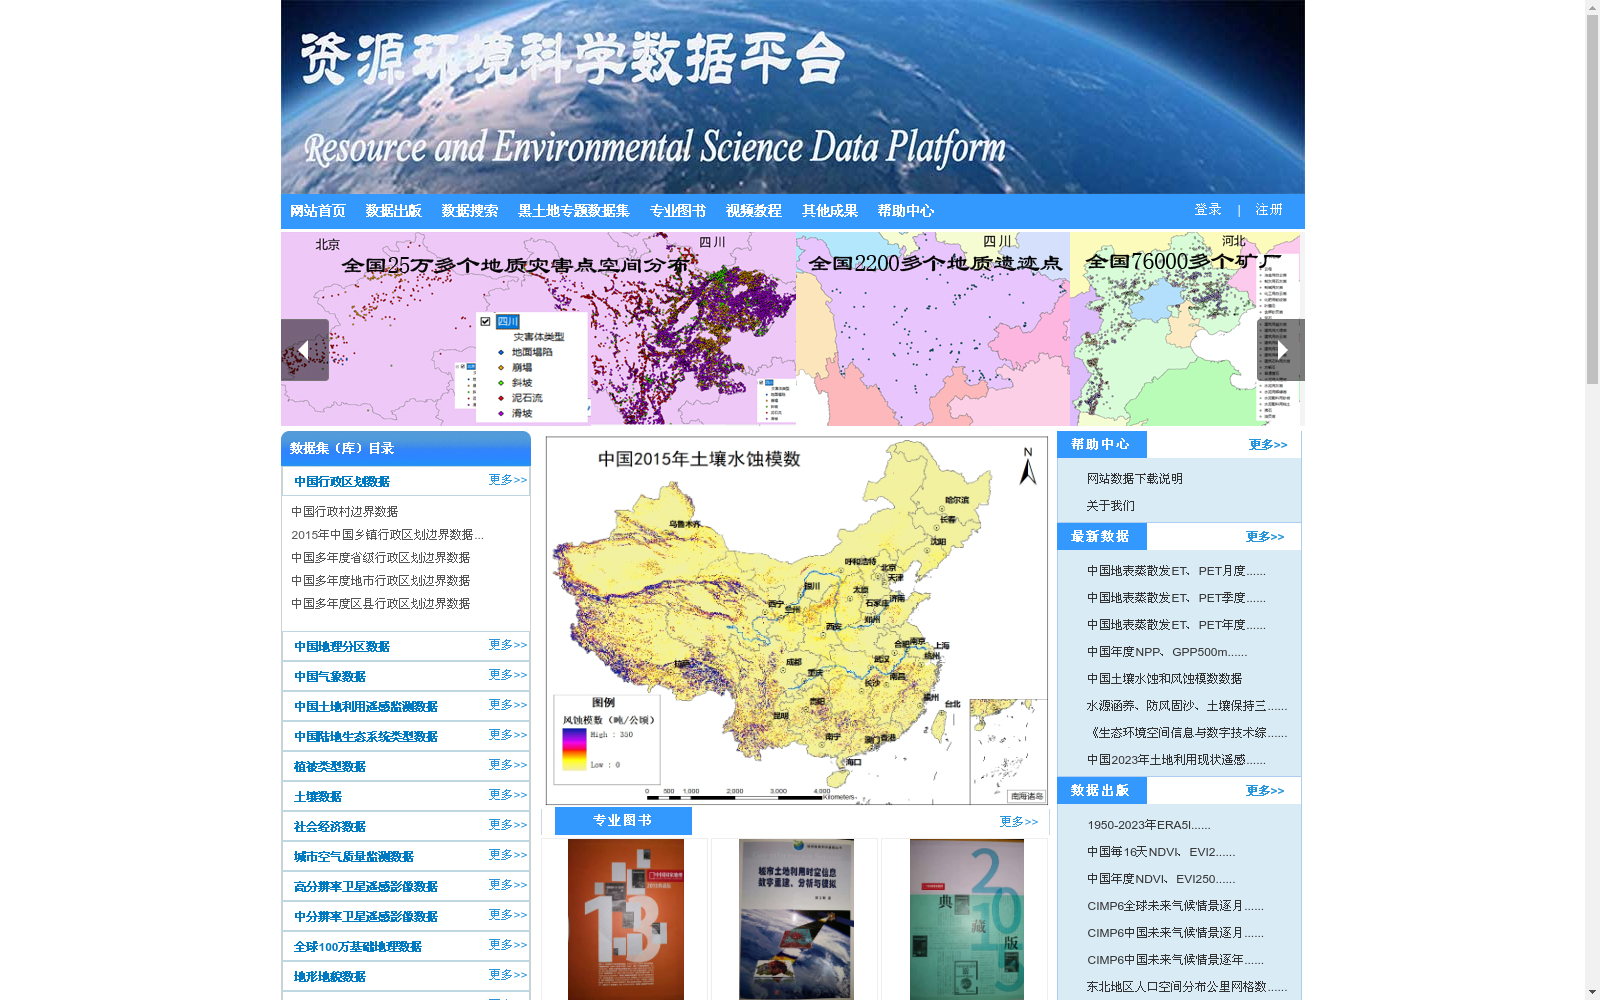This screenshot has height=1000, width=1600.
Task: Open 土壤数据 category heading
Action: point(318,797)
